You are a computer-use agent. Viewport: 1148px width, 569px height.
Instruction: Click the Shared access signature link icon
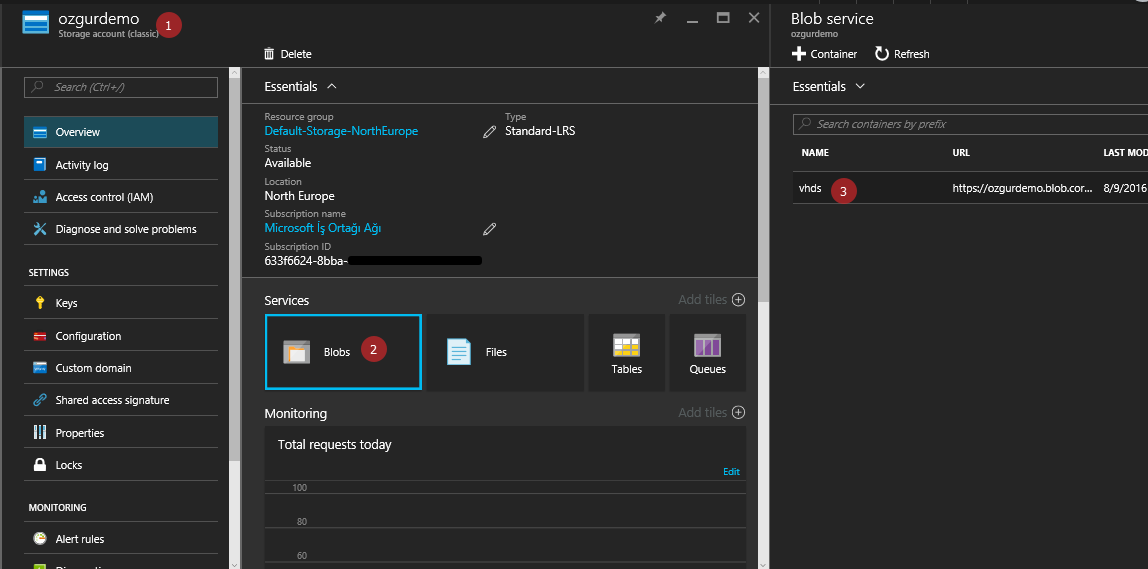coord(40,401)
